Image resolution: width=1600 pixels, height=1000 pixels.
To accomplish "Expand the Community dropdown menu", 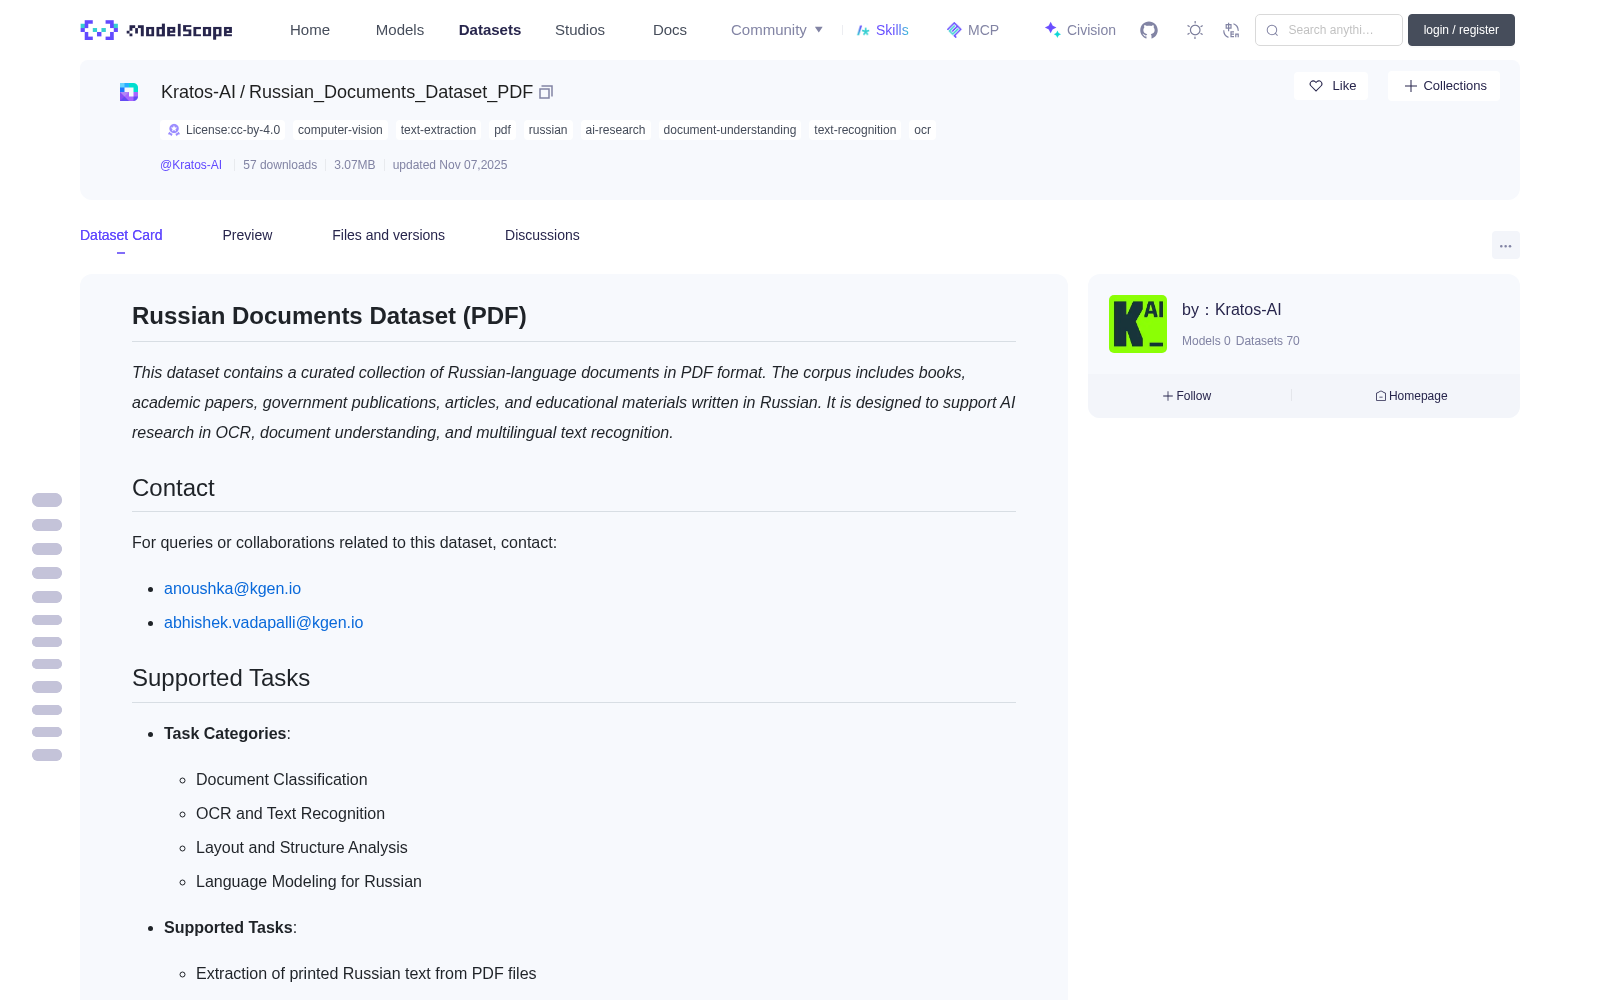I will tap(777, 30).
